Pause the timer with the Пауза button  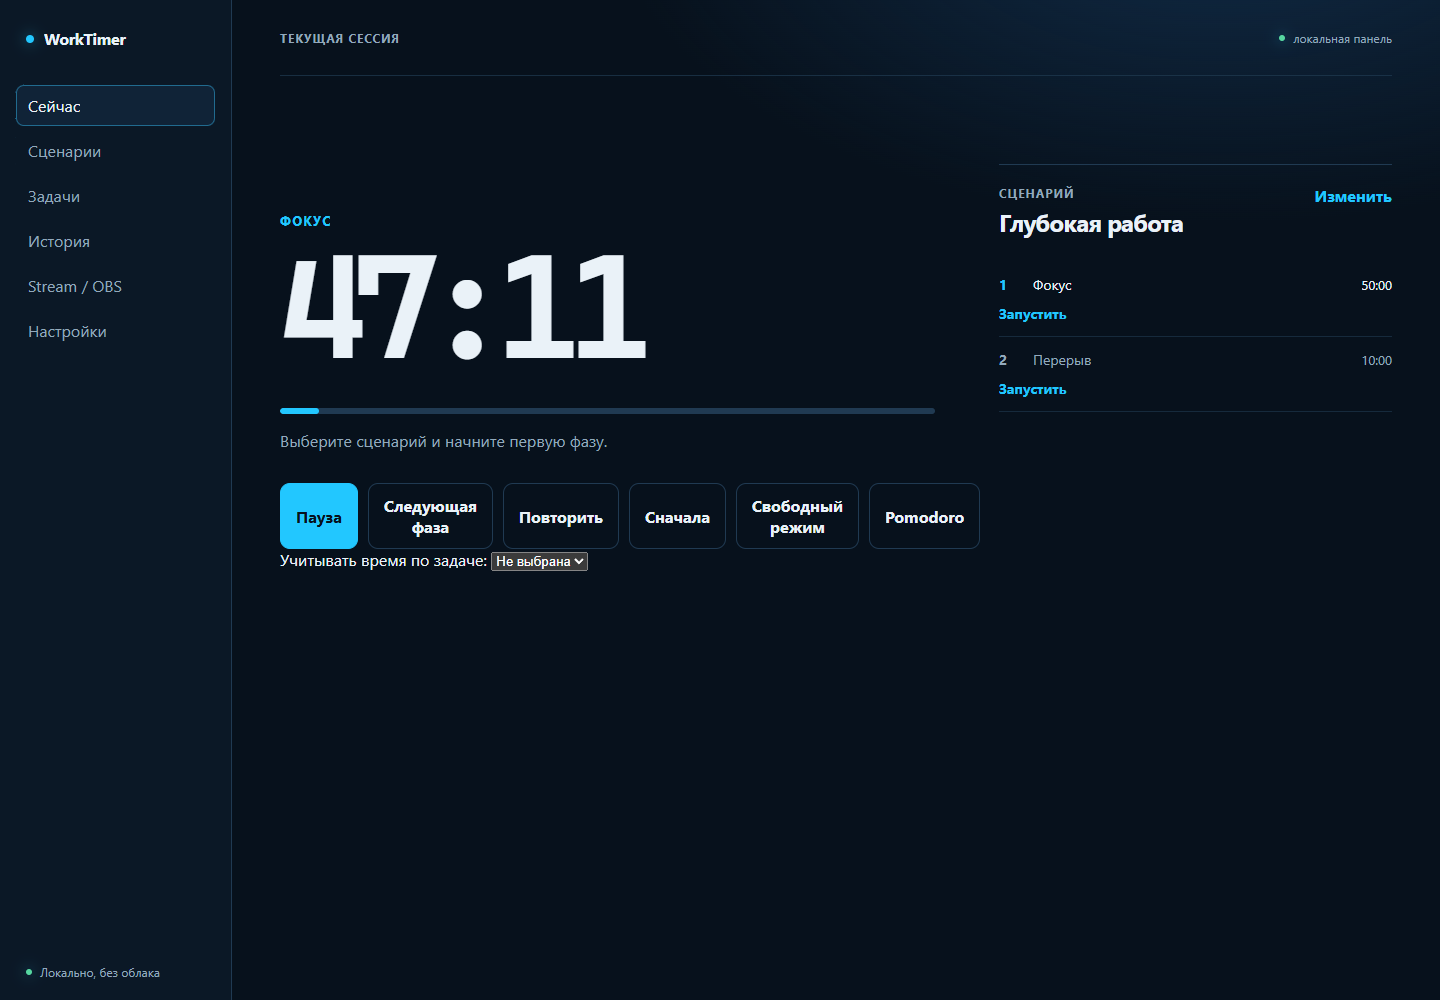click(319, 516)
